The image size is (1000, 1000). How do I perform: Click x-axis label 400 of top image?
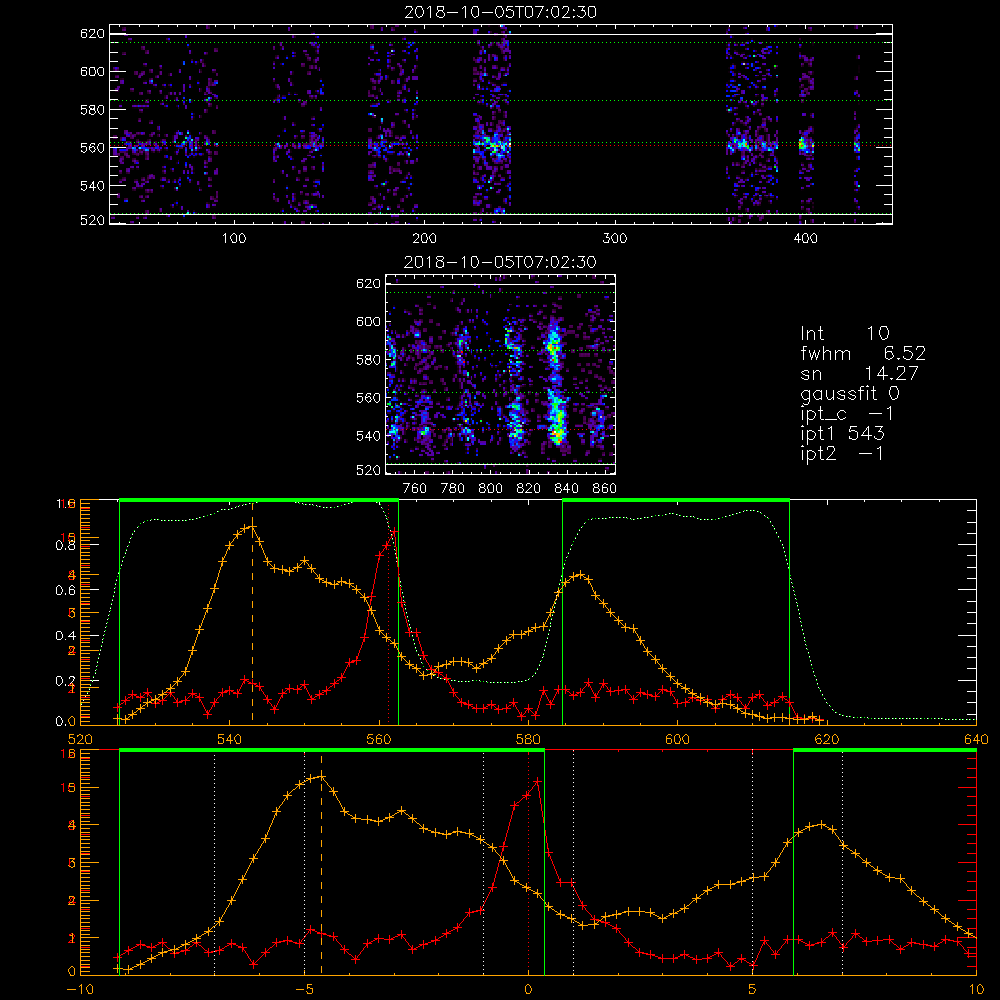805,239
